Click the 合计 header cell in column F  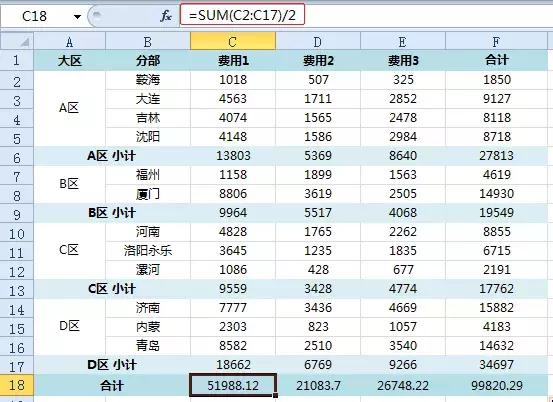(497, 61)
